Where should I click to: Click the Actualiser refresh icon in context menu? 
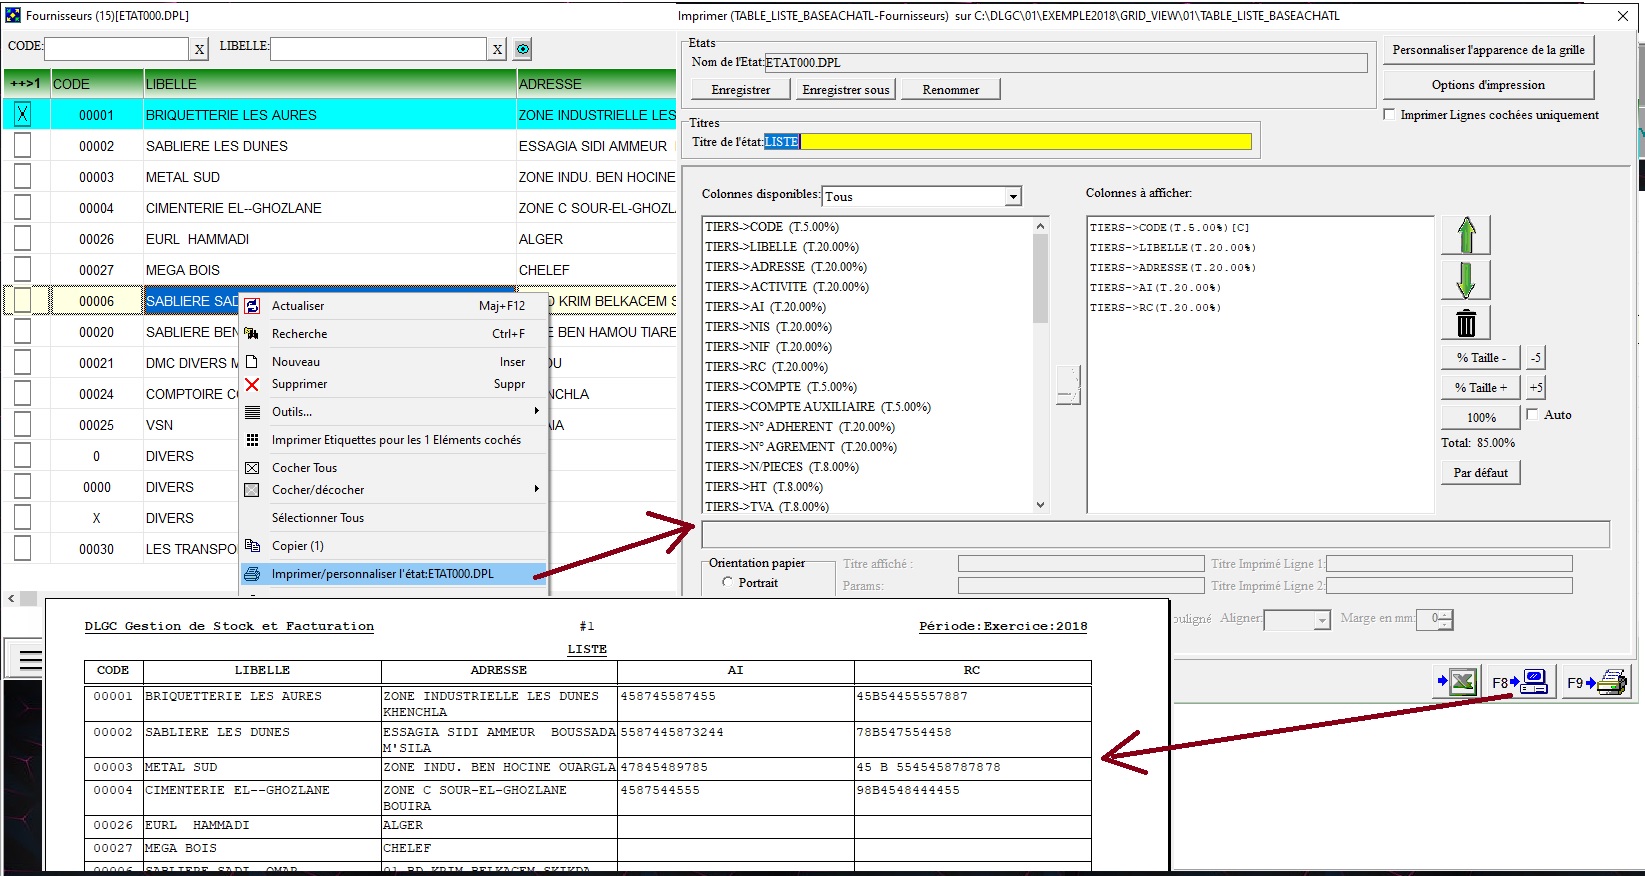253,306
